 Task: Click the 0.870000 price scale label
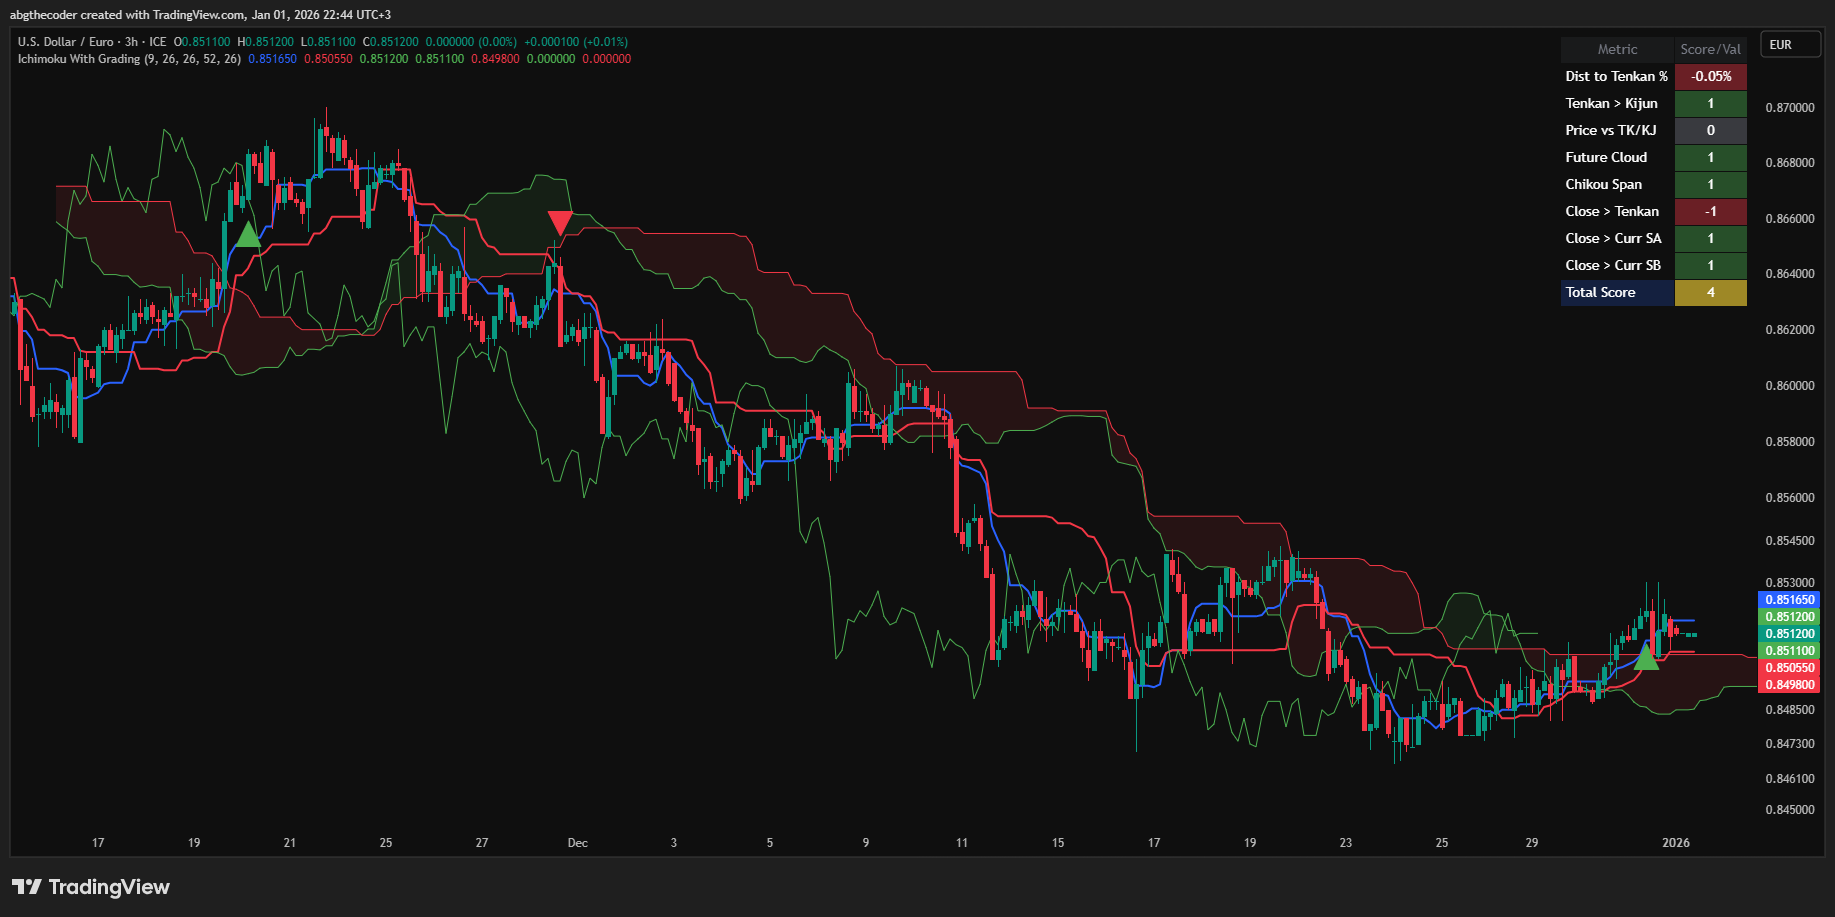click(1790, 108)
